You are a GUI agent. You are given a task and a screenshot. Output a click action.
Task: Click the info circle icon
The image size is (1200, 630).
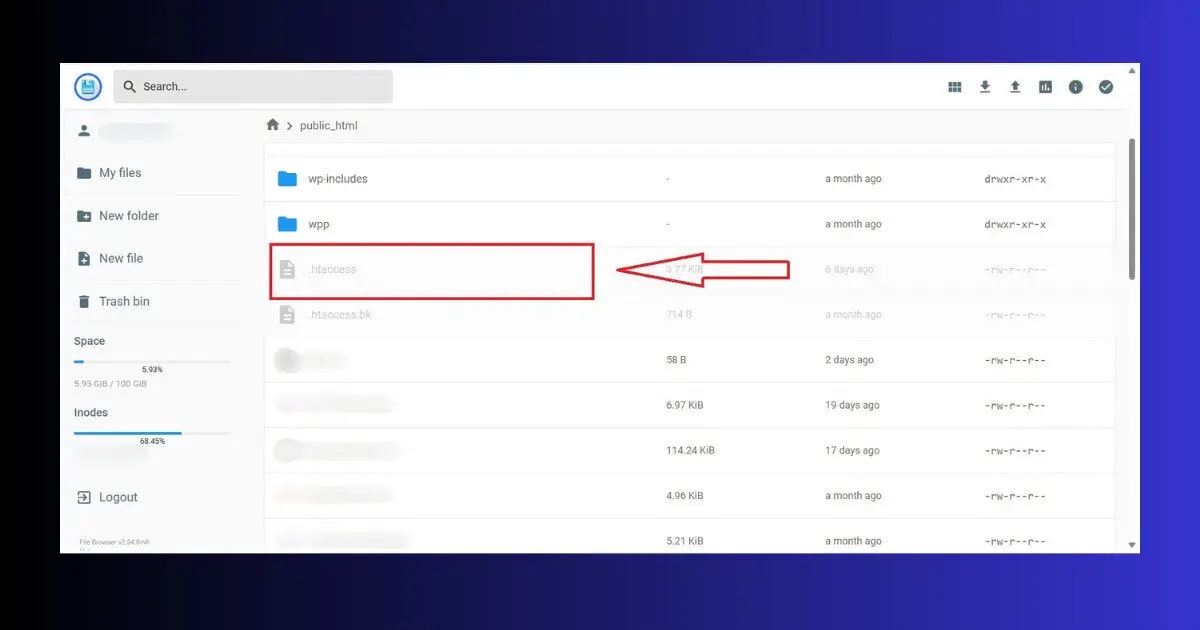(x=1075, y=87)
